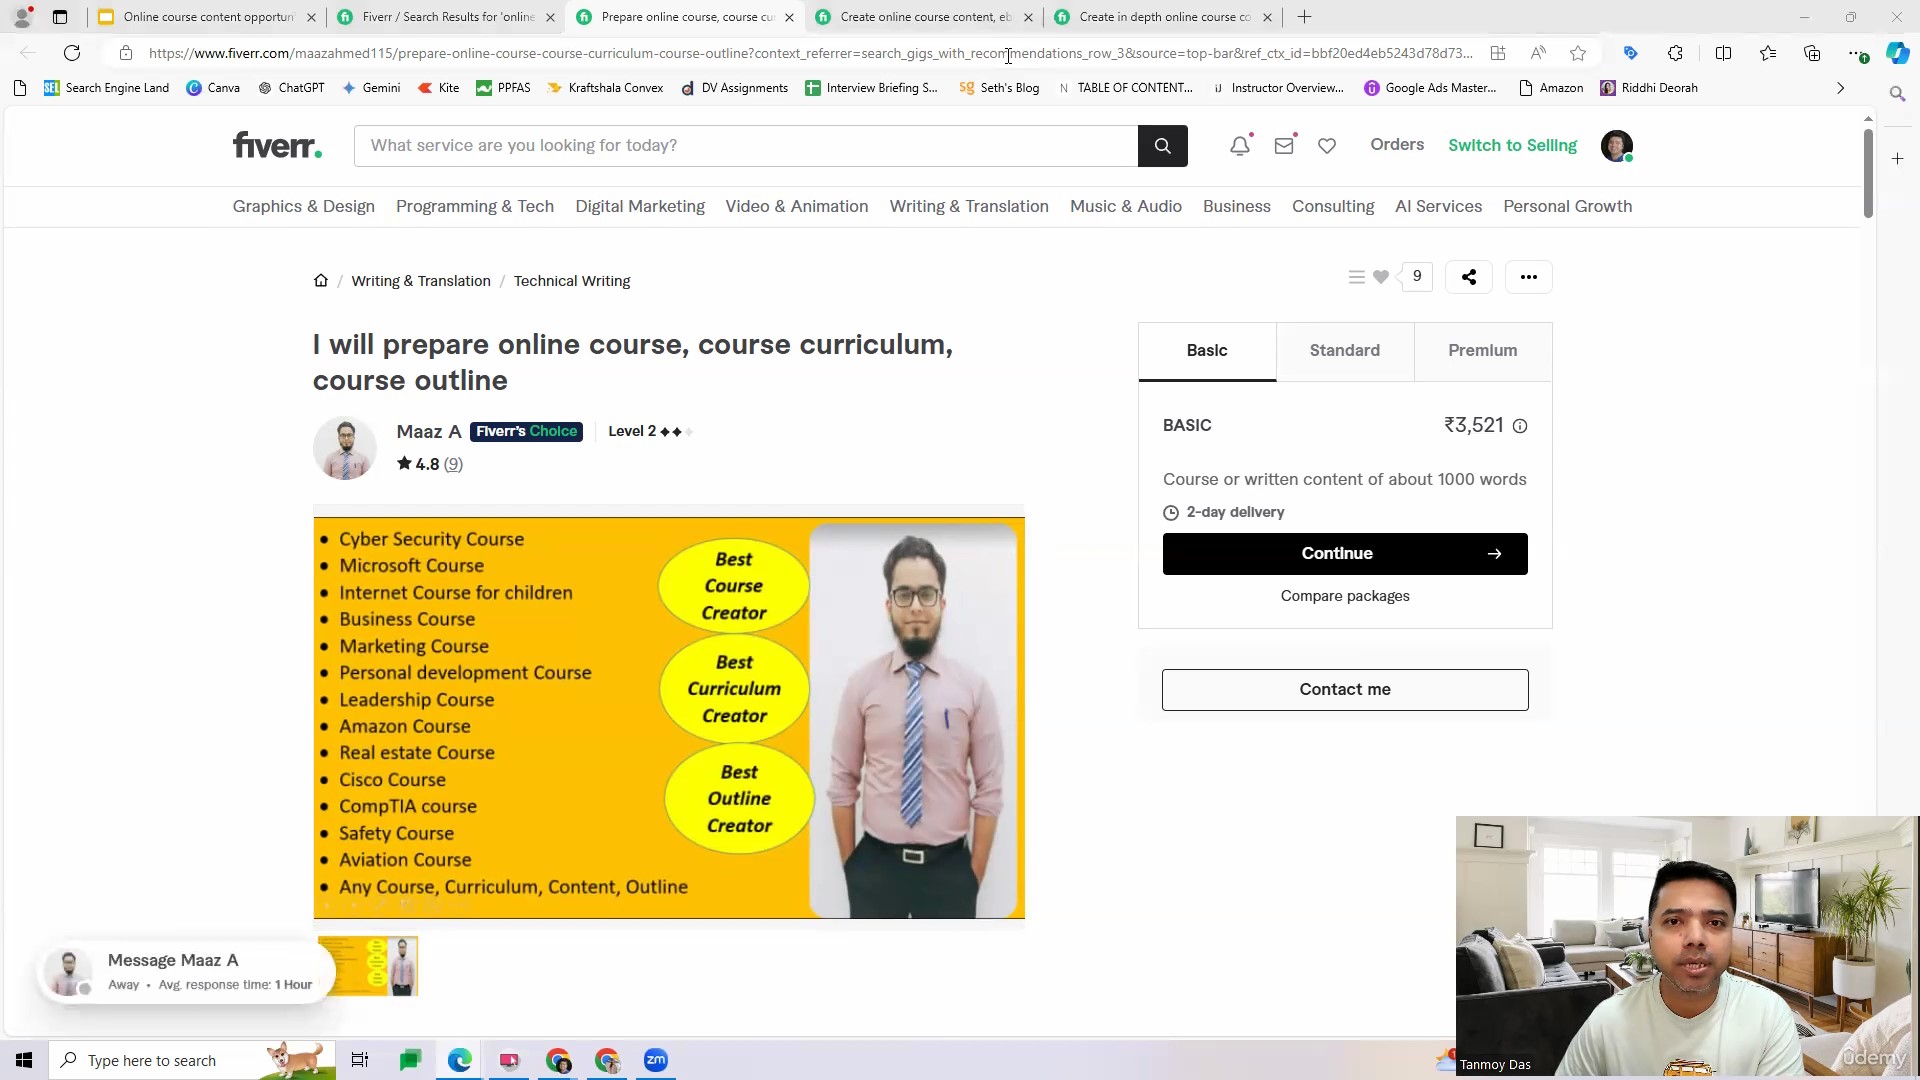Click Compare packages link
Viewport: 1920px width, 1080px height.
tap(1345, 596)
